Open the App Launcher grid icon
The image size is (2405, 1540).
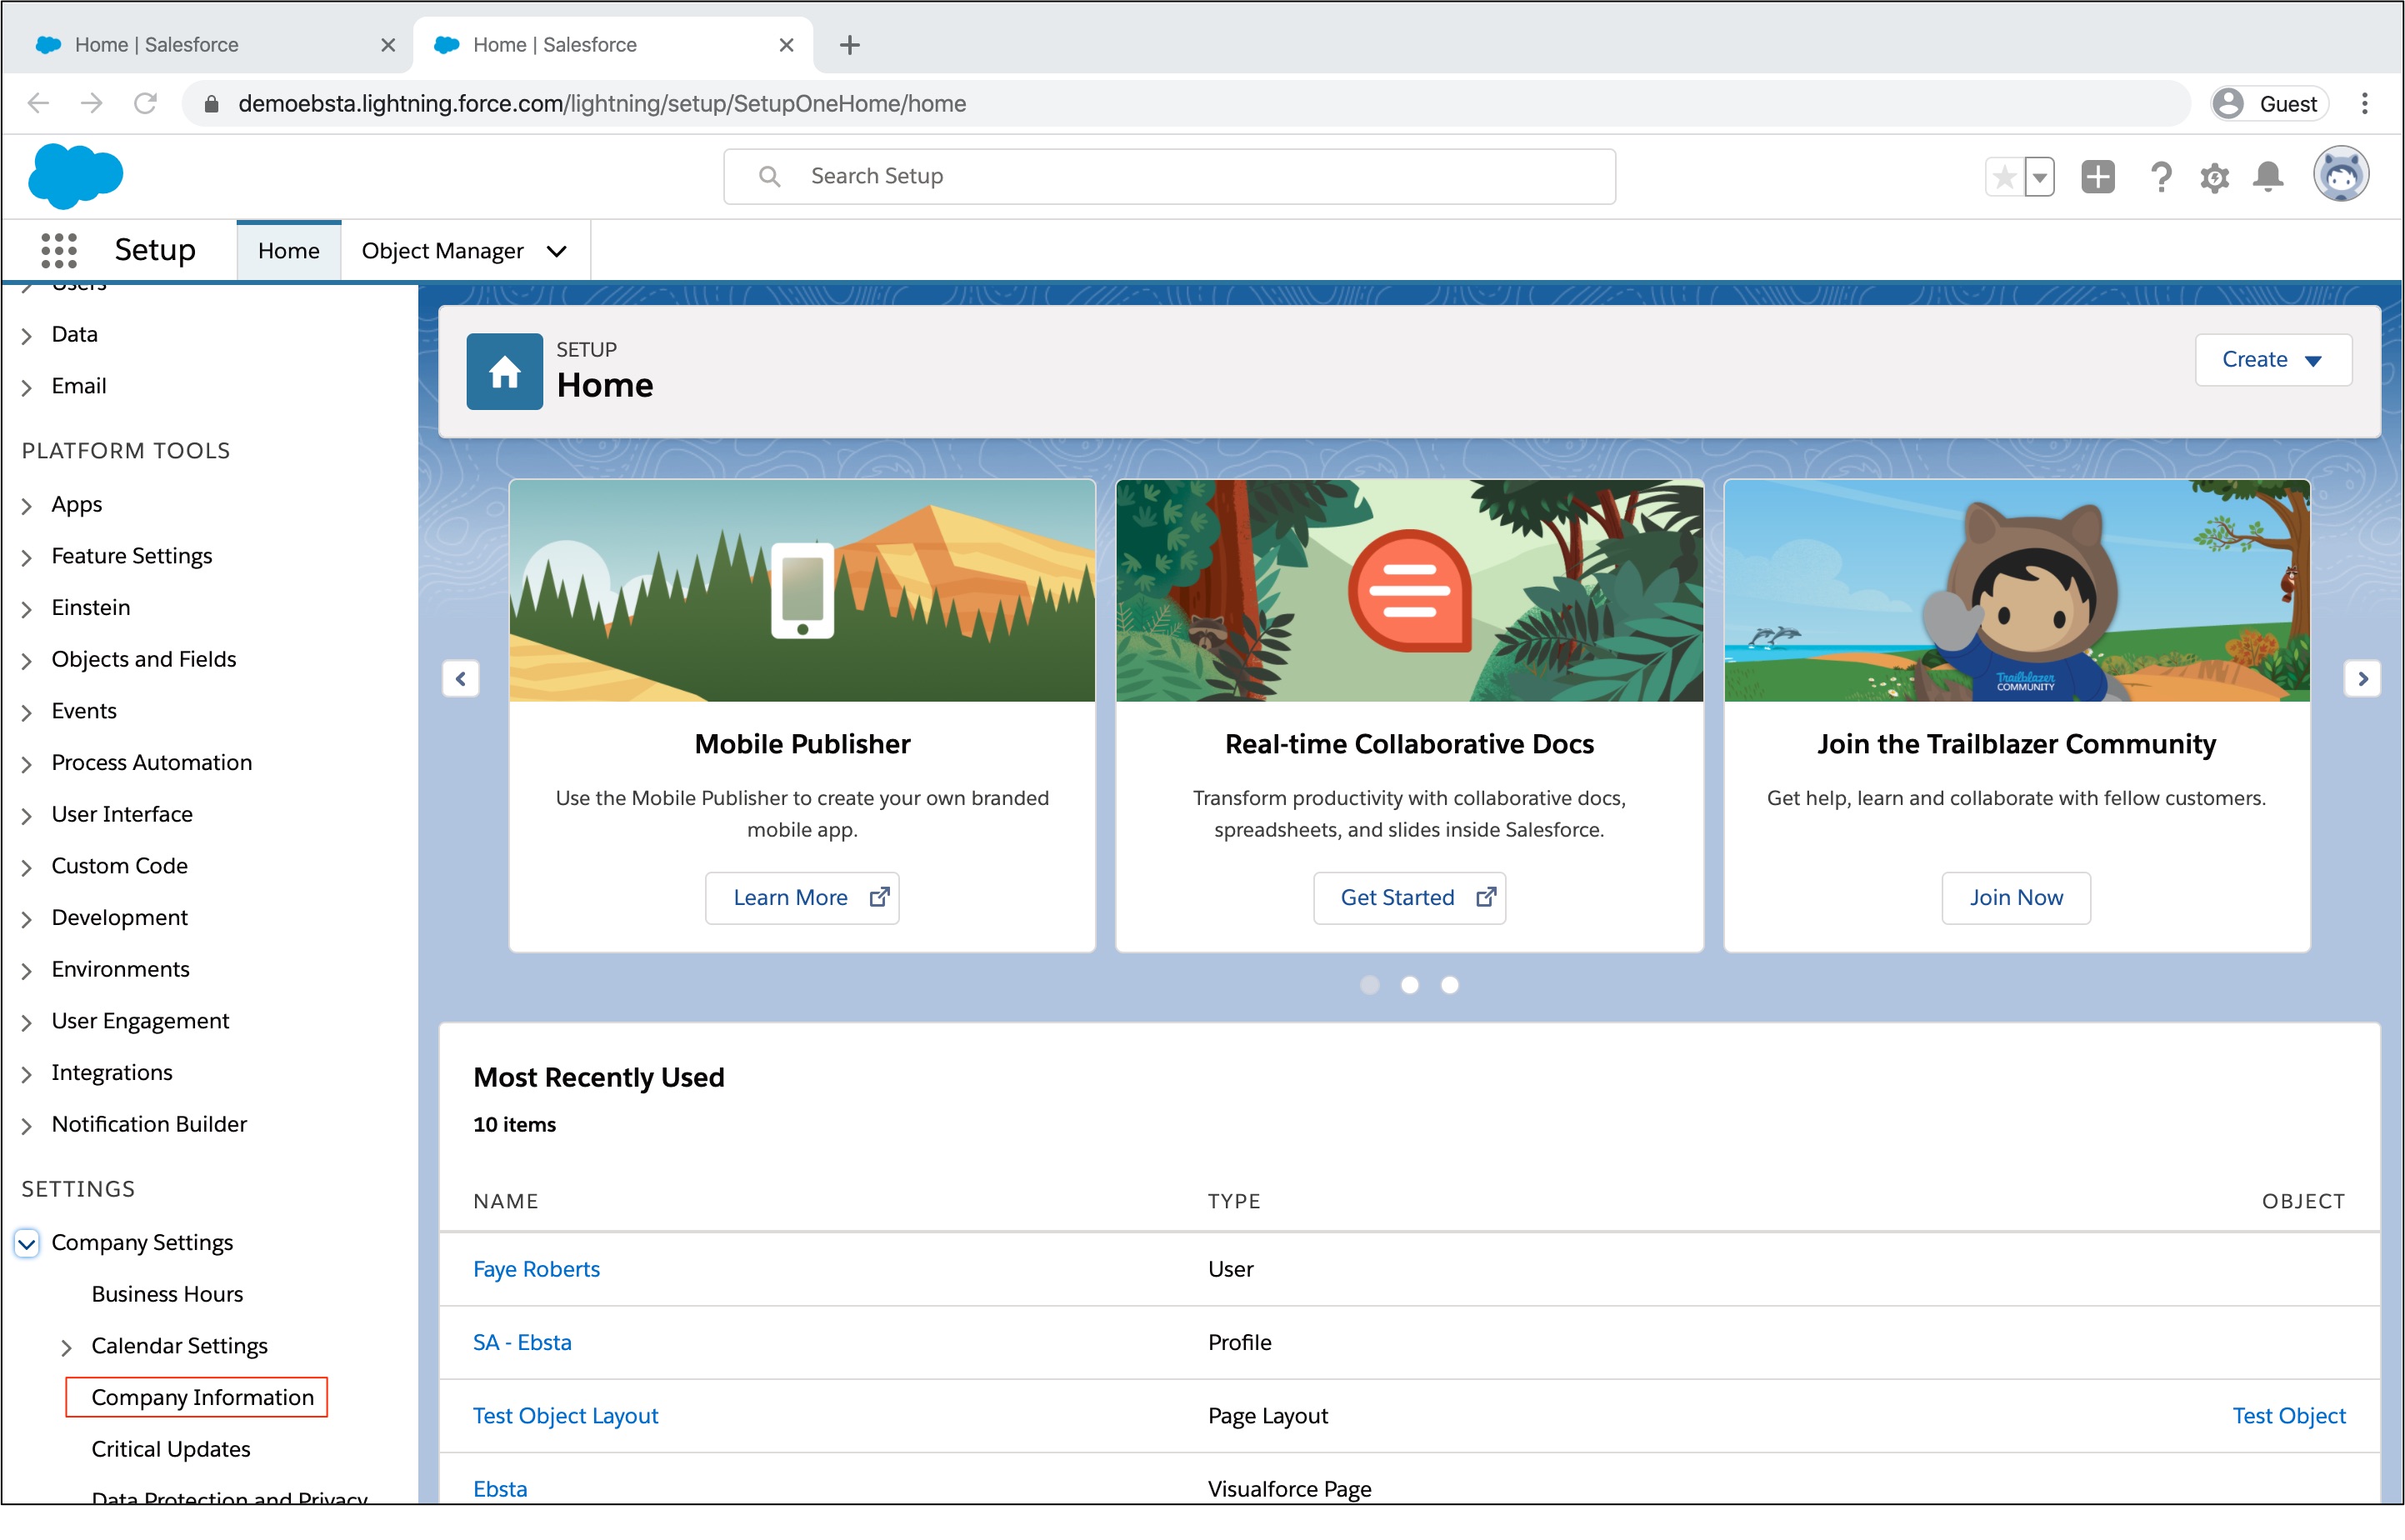pyautogui.click(x=59, y=250)
